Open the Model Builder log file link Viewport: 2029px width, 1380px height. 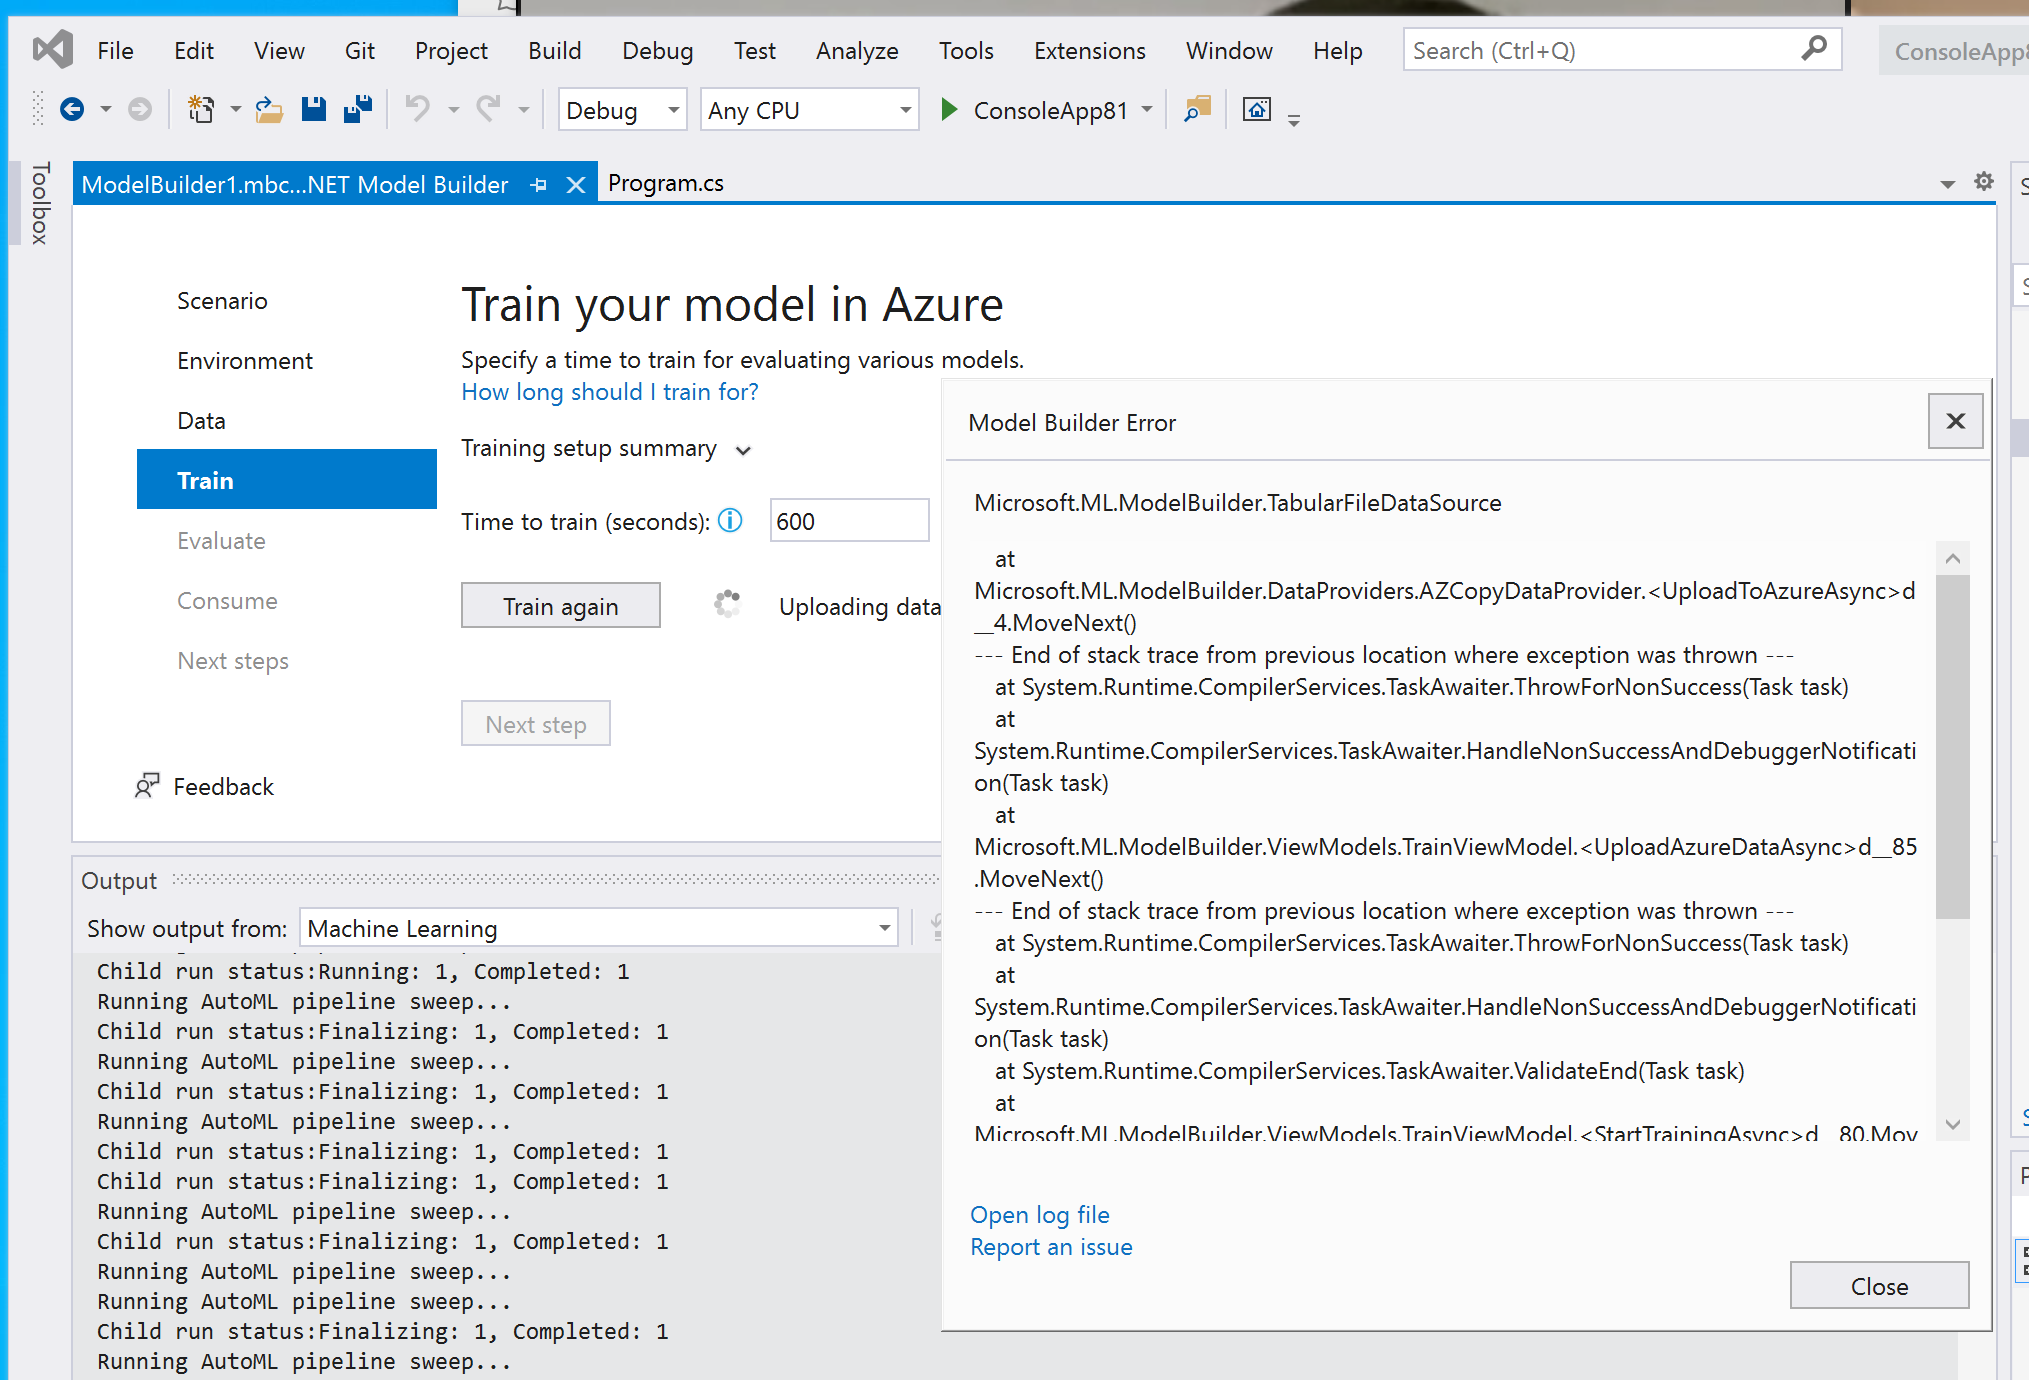pos(1039,1214)
